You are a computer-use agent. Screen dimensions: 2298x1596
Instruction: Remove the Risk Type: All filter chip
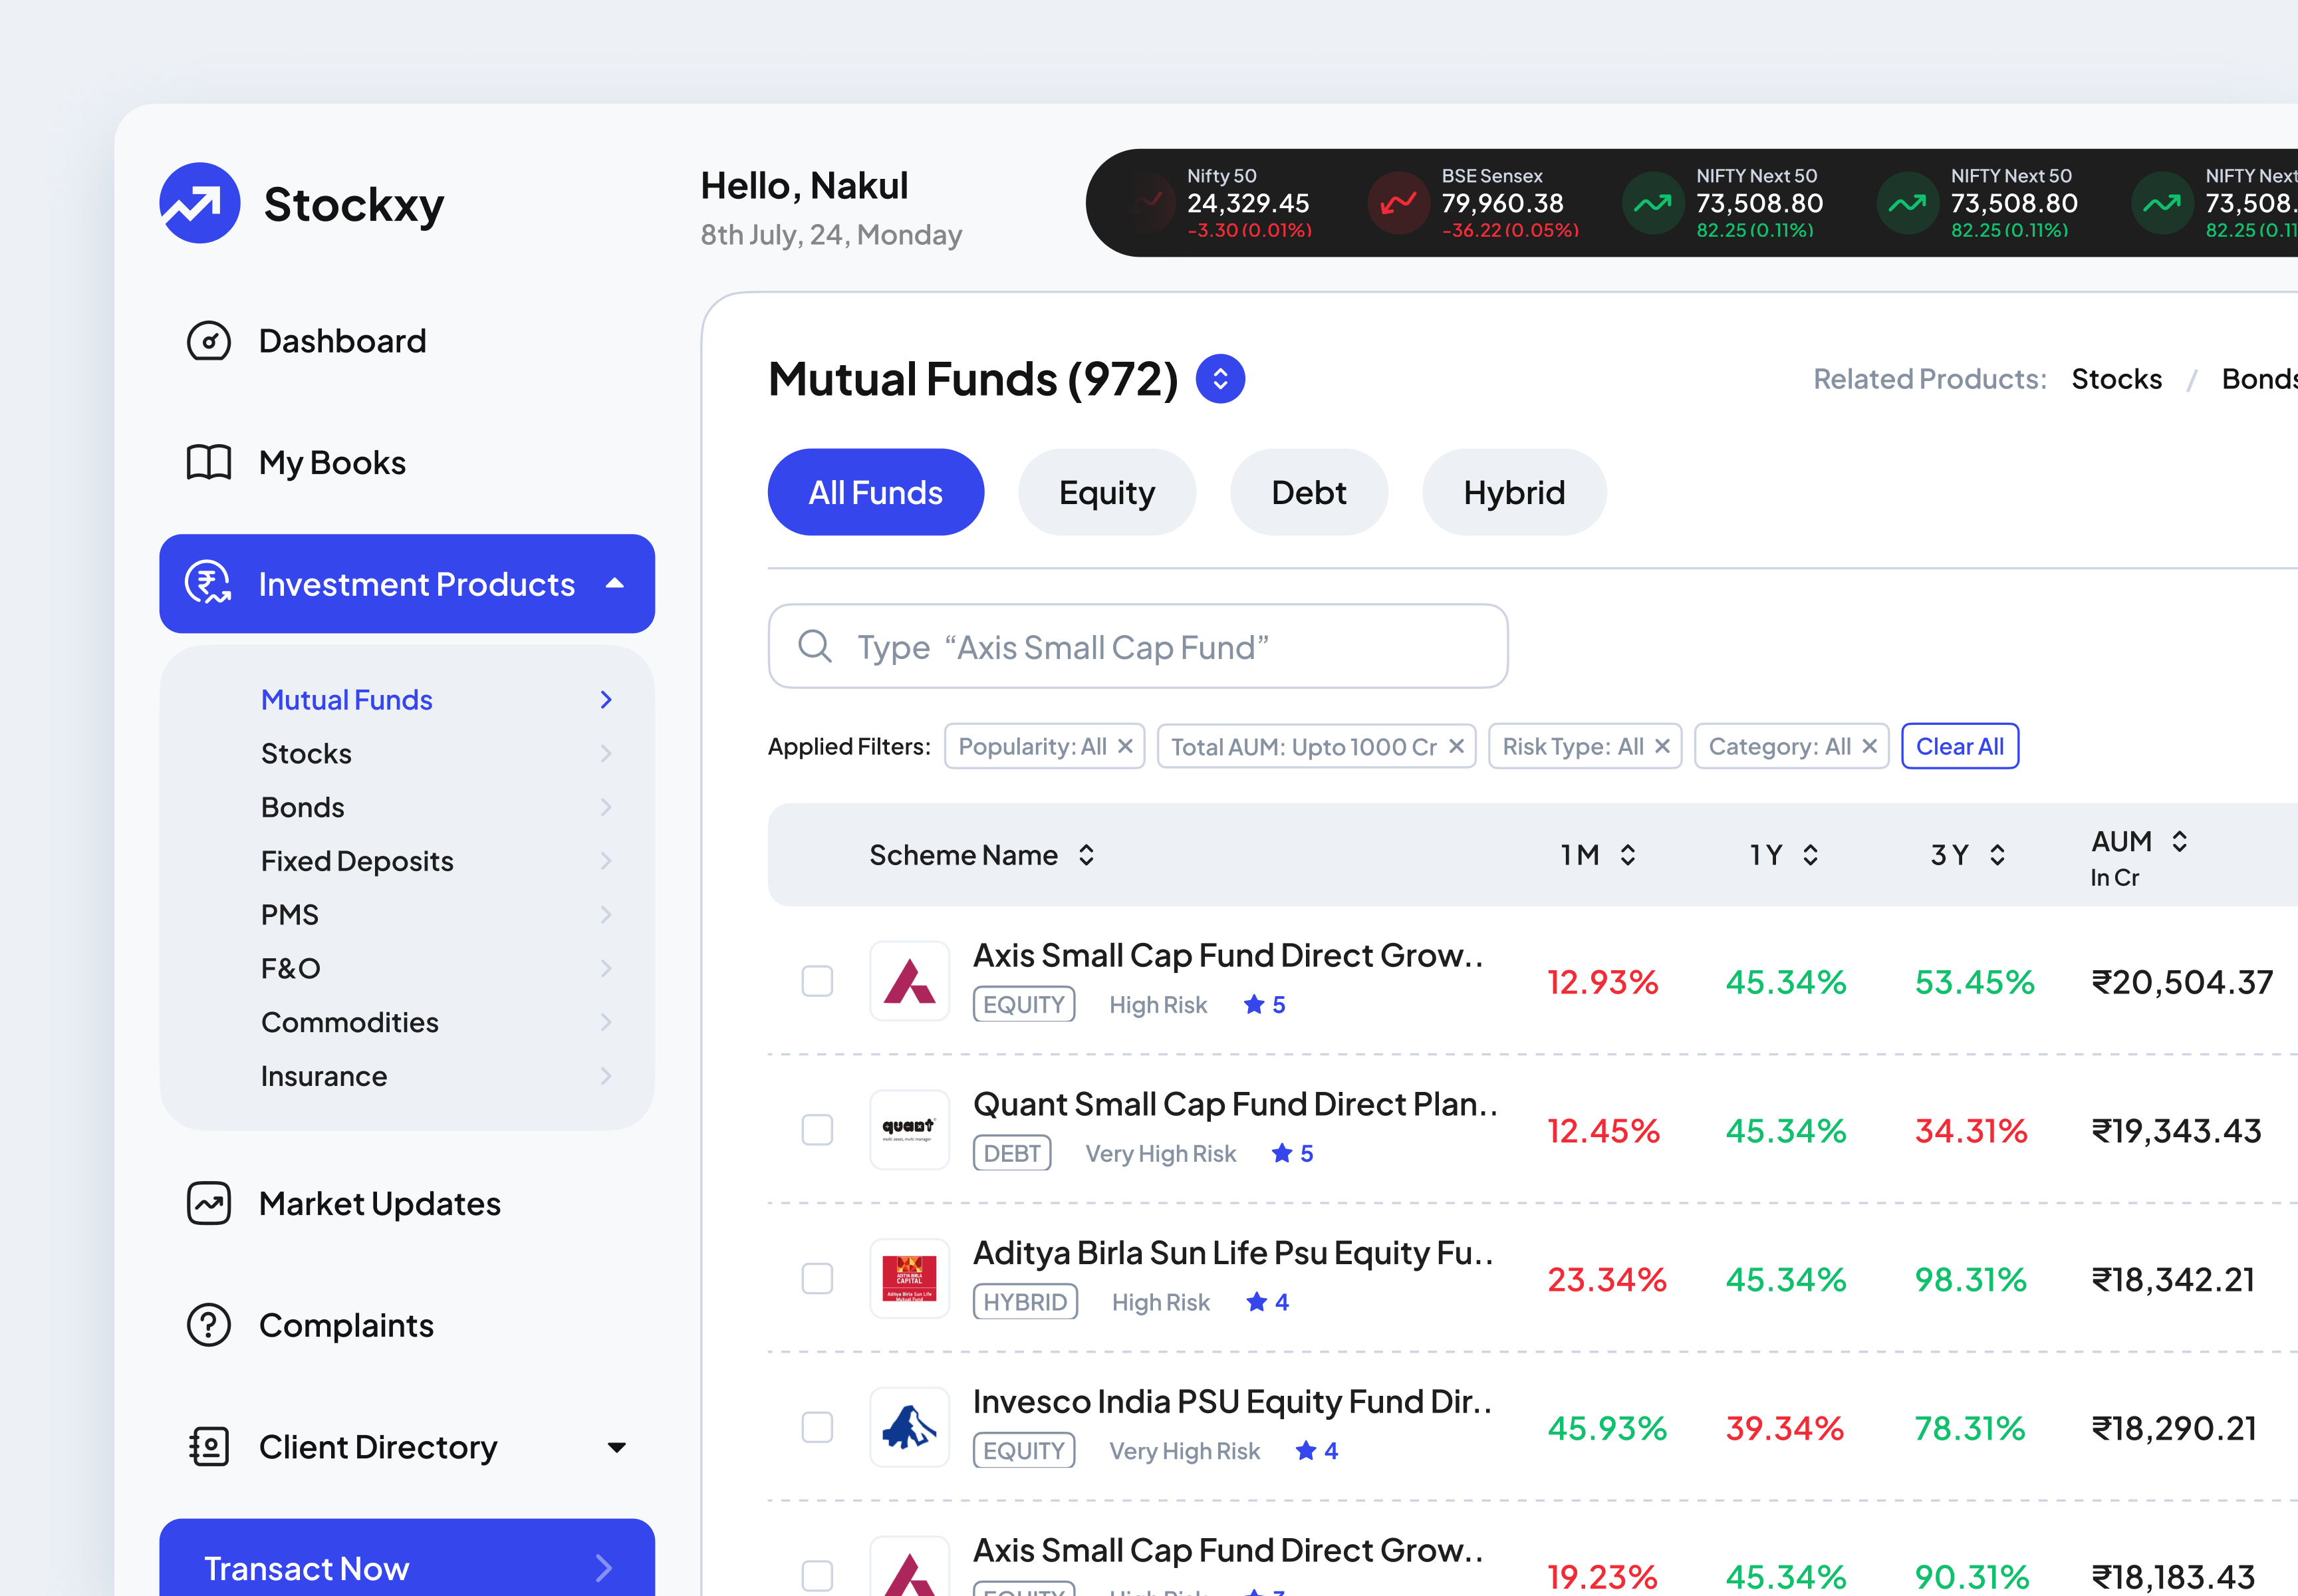click(x=1662, y=746)
